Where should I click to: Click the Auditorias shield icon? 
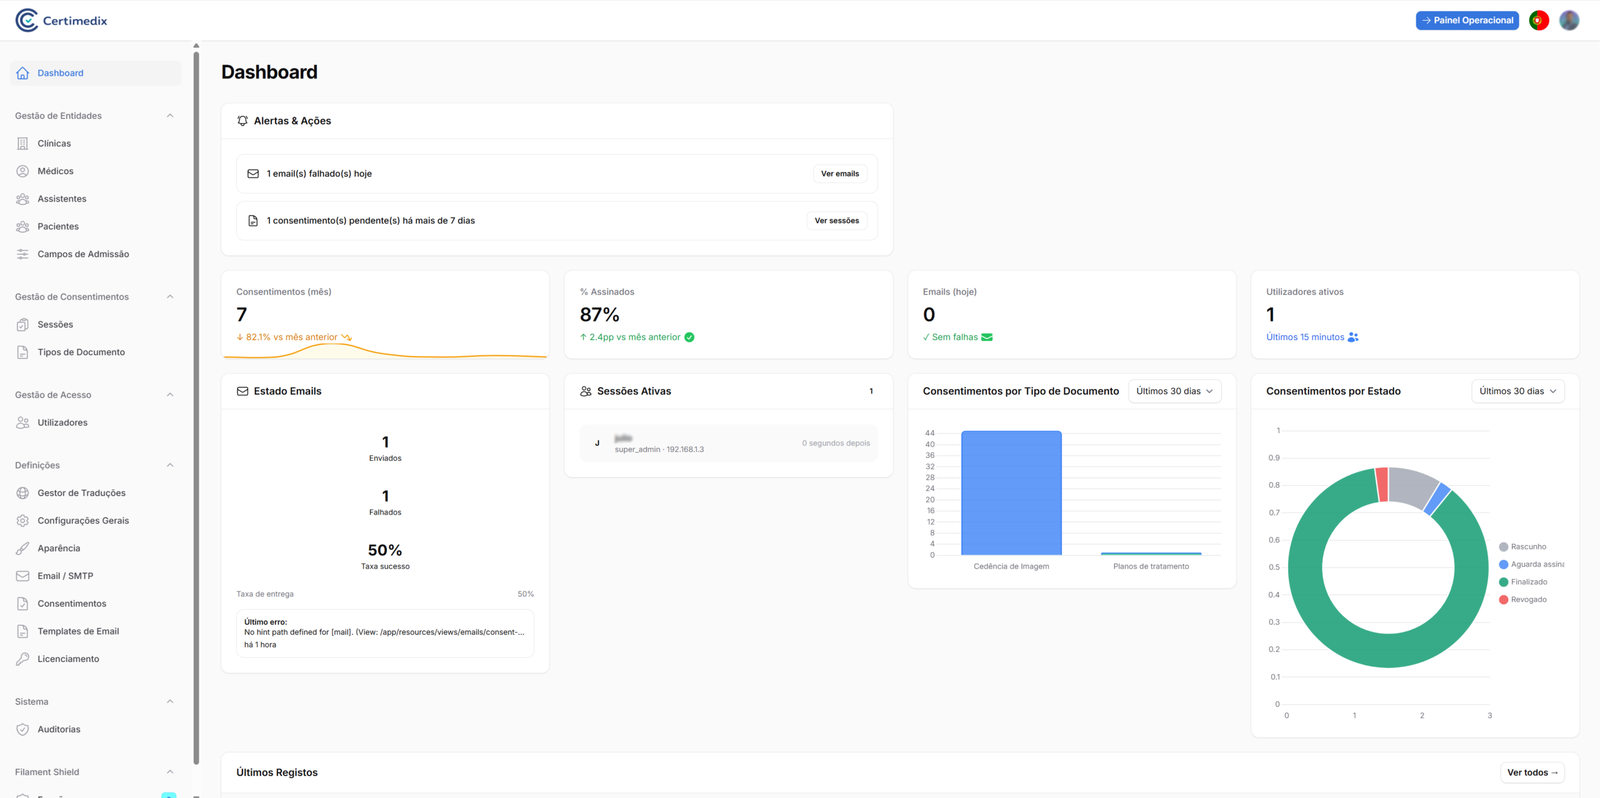[x=23, y=730]
